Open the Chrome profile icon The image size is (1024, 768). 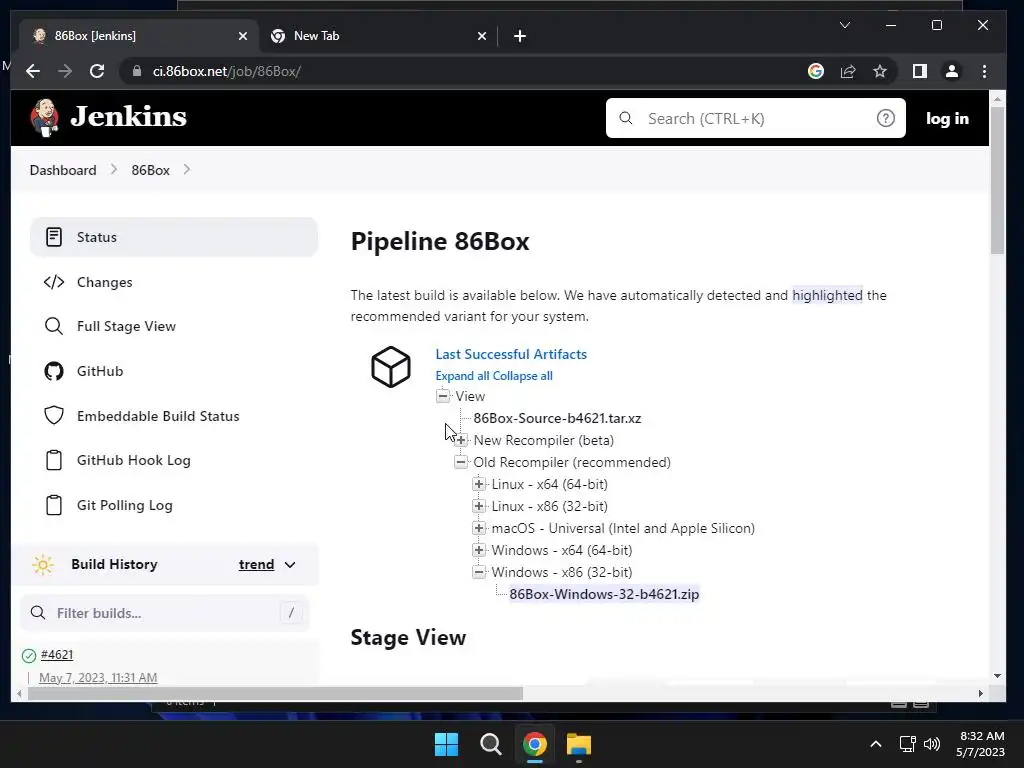click(x=952, y=71)
